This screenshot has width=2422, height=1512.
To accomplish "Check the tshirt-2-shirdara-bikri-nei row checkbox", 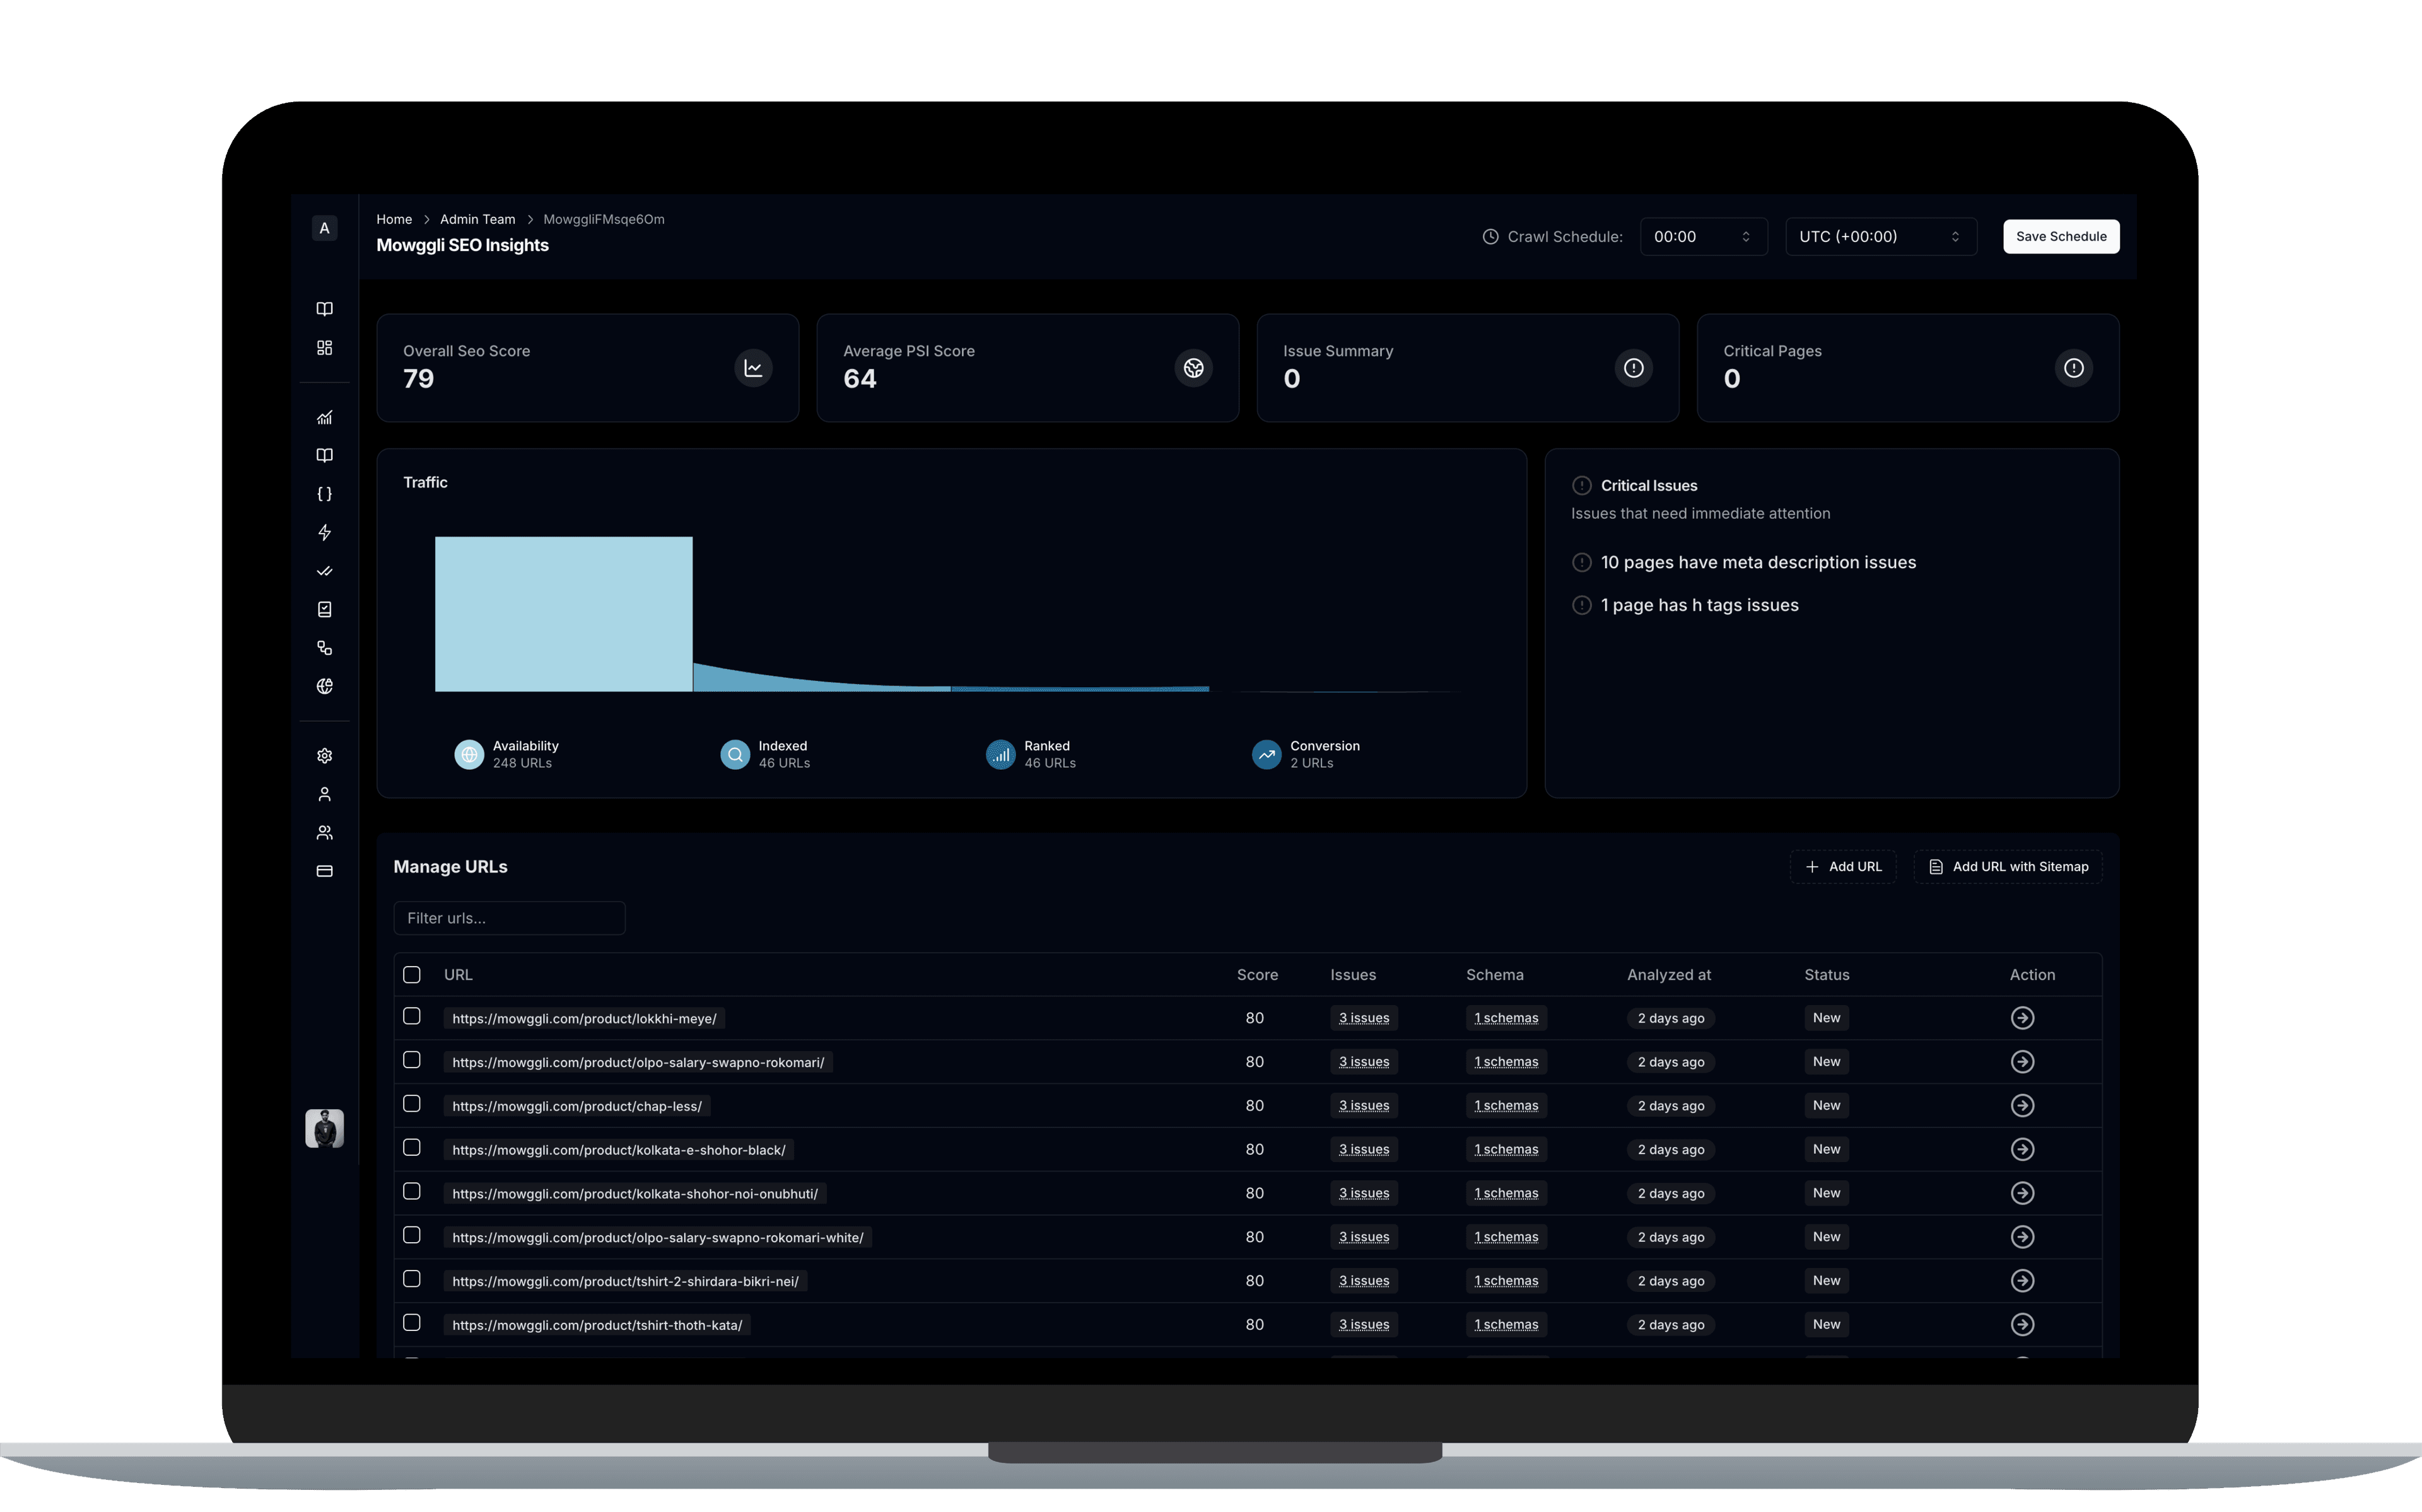I will point(412,1279).
